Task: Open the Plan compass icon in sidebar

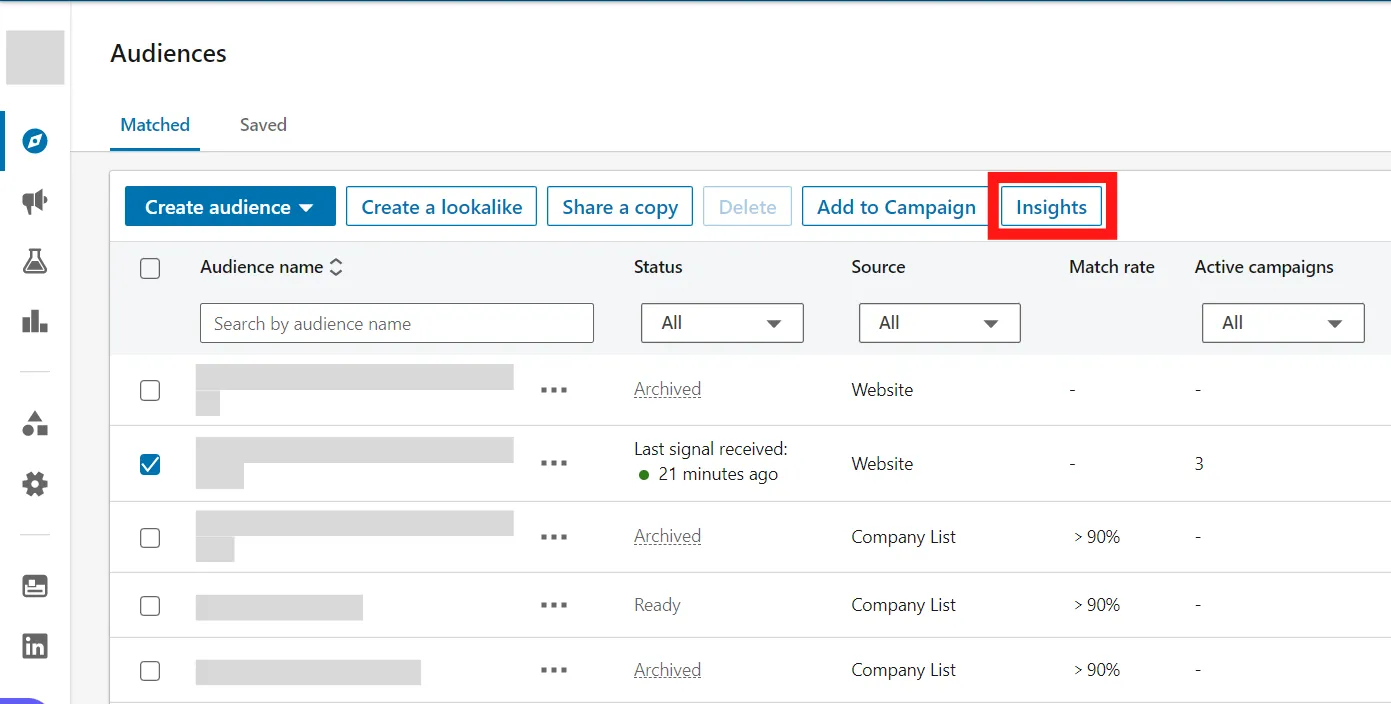Action: 33,141
